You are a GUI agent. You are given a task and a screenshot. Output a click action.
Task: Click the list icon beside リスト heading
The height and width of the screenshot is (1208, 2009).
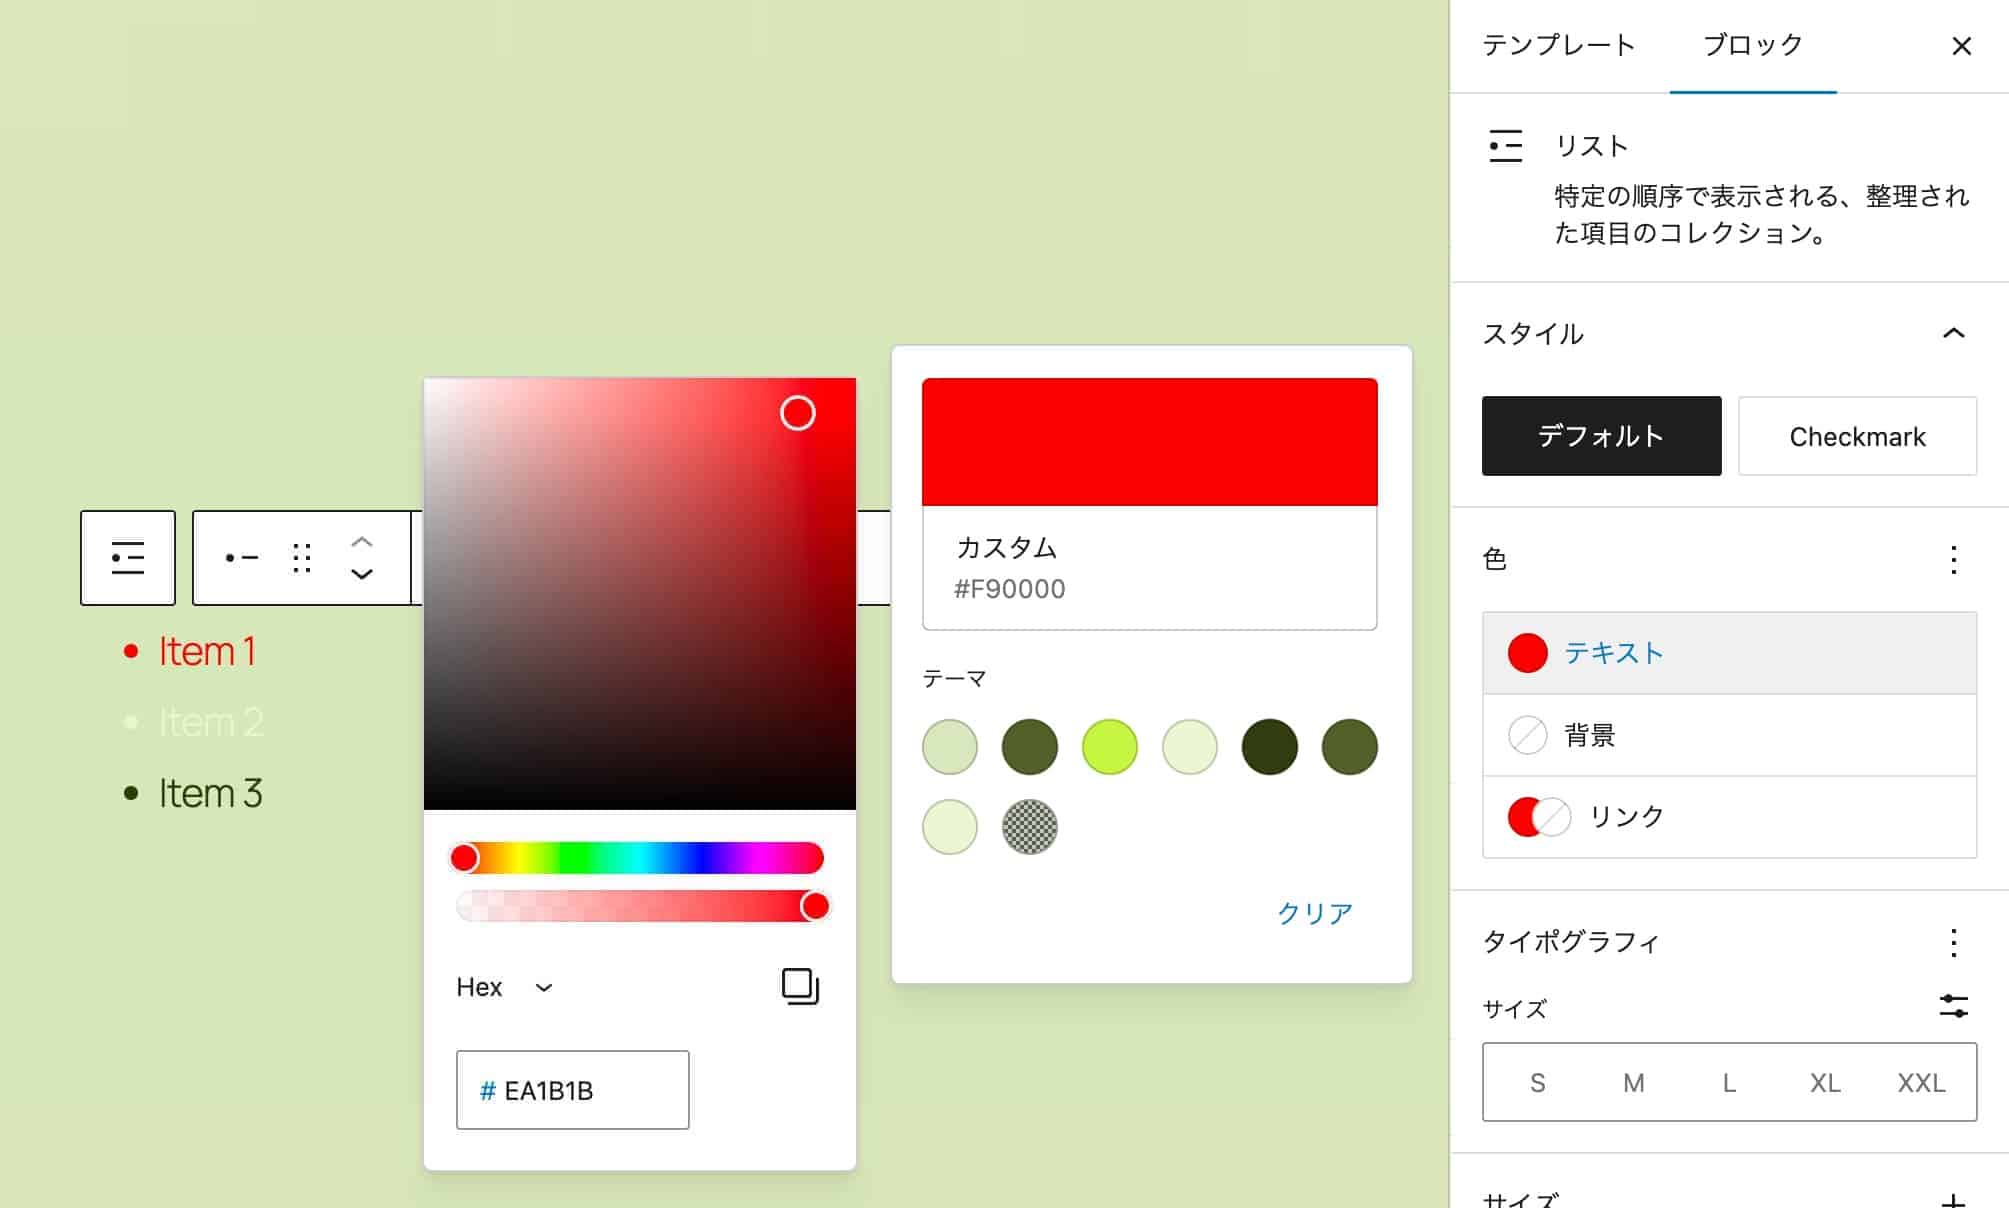(x=1505, y=146)
